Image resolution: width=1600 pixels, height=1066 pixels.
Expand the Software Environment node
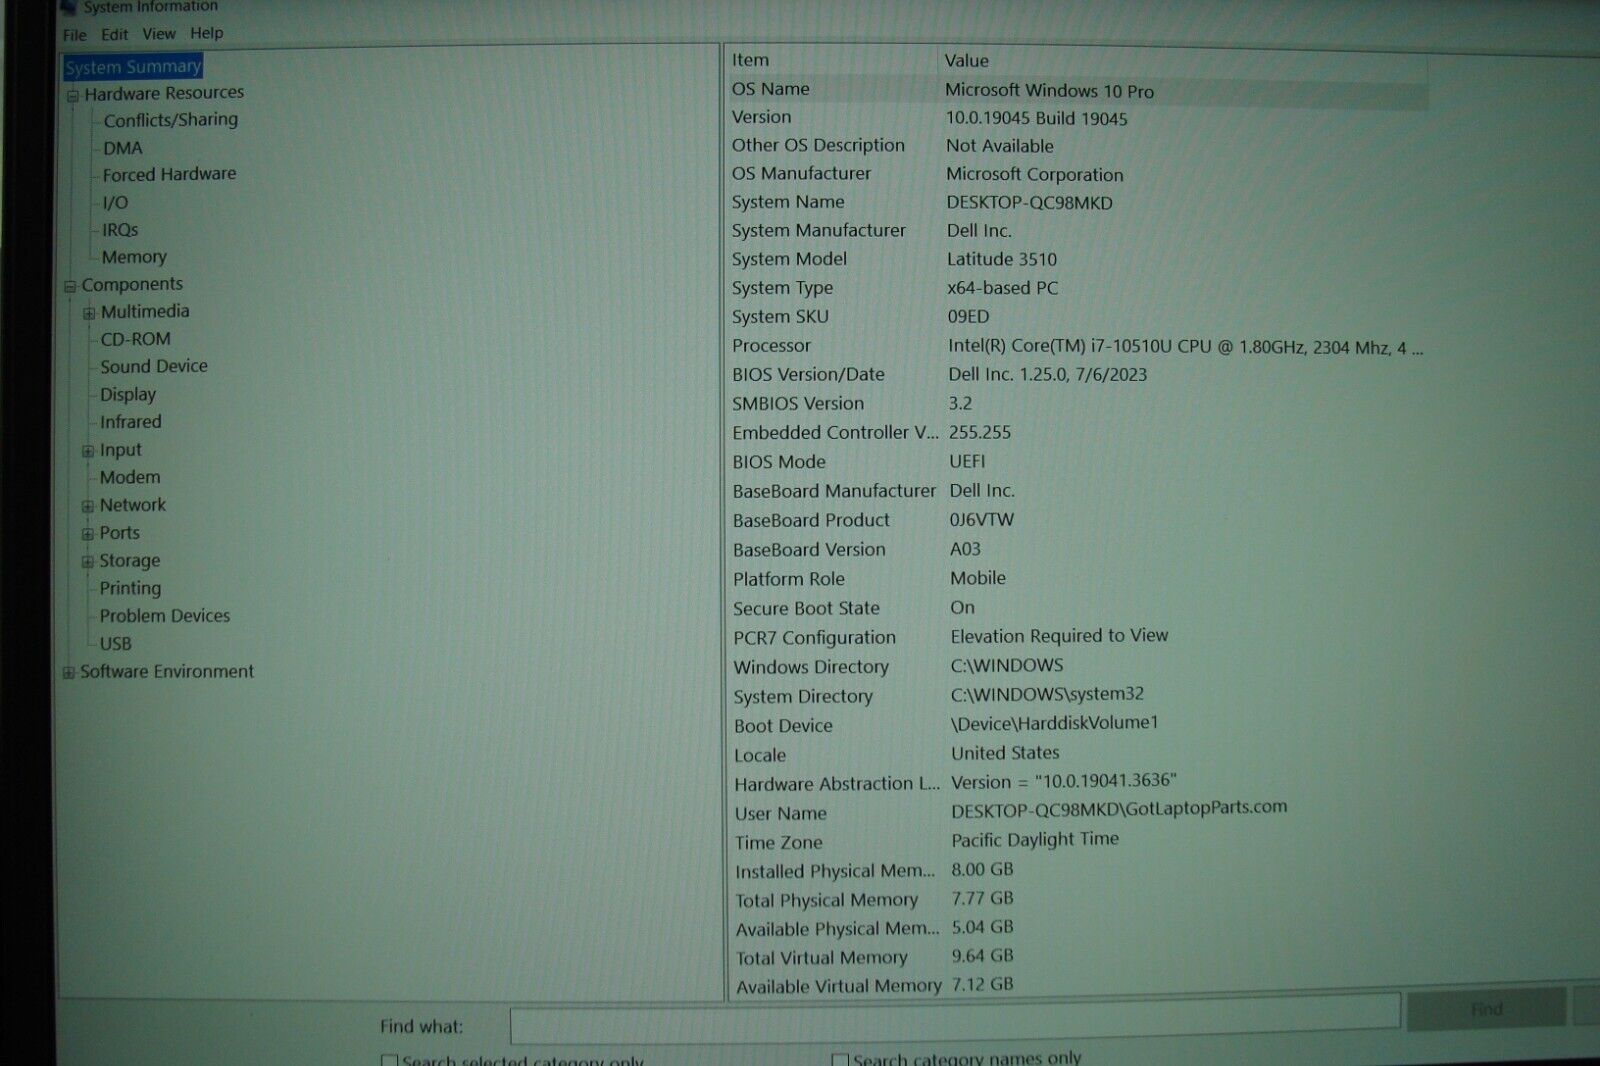(x=69, y=673)
